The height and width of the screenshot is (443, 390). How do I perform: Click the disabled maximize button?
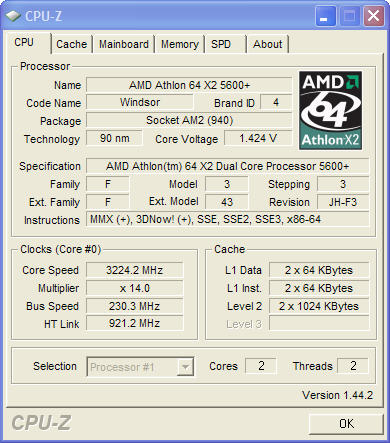(x=349, y=16)
